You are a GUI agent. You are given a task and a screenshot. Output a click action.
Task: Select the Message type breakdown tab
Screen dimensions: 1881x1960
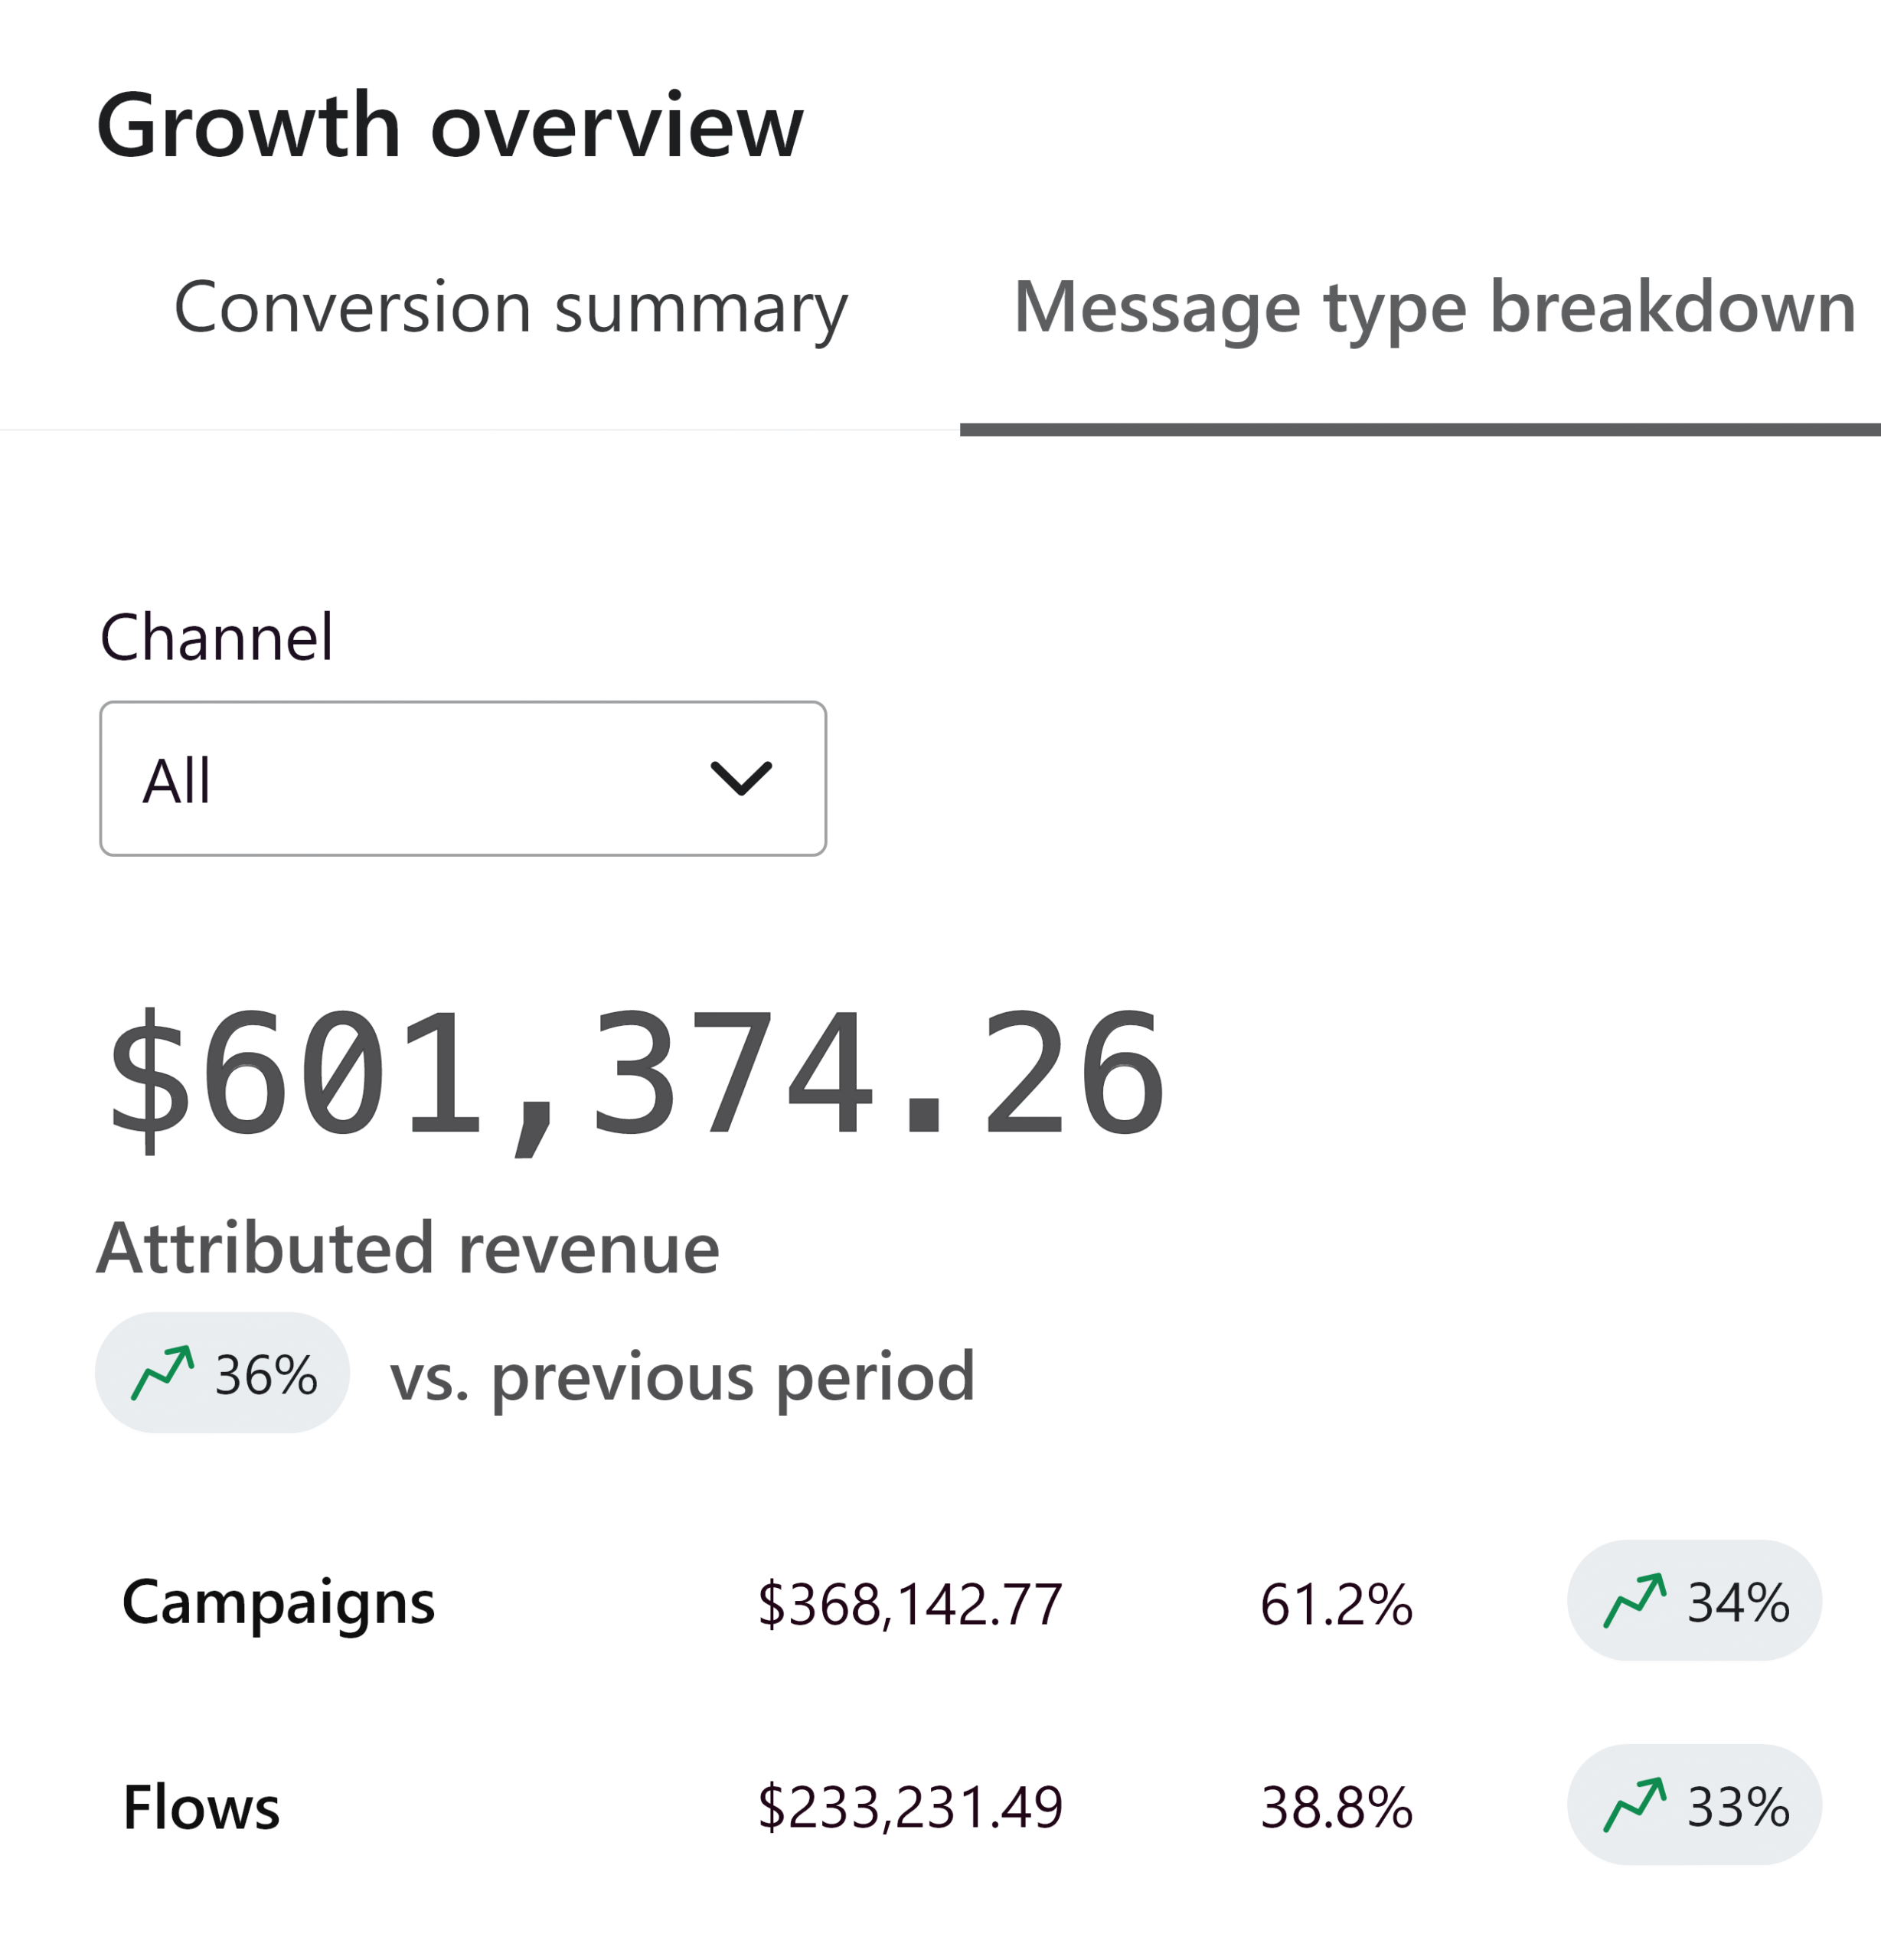tap(1434, 307)
